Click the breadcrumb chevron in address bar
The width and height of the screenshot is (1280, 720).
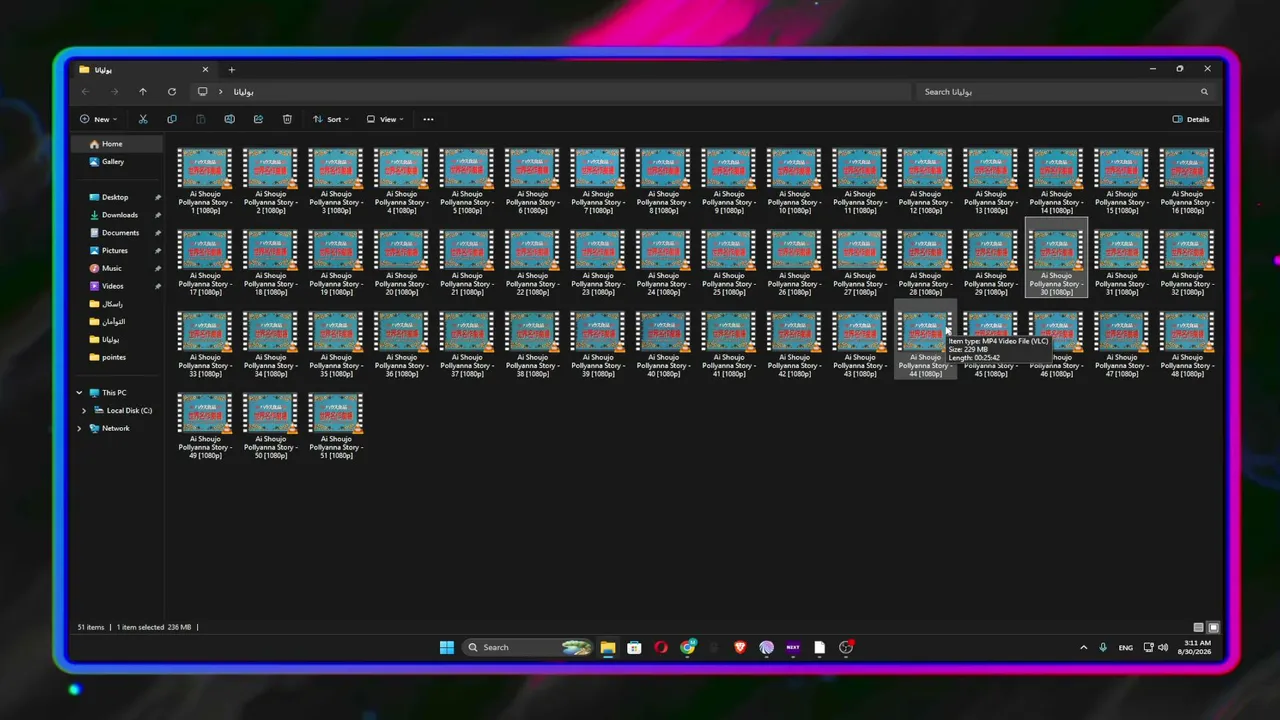coord(220,92)
